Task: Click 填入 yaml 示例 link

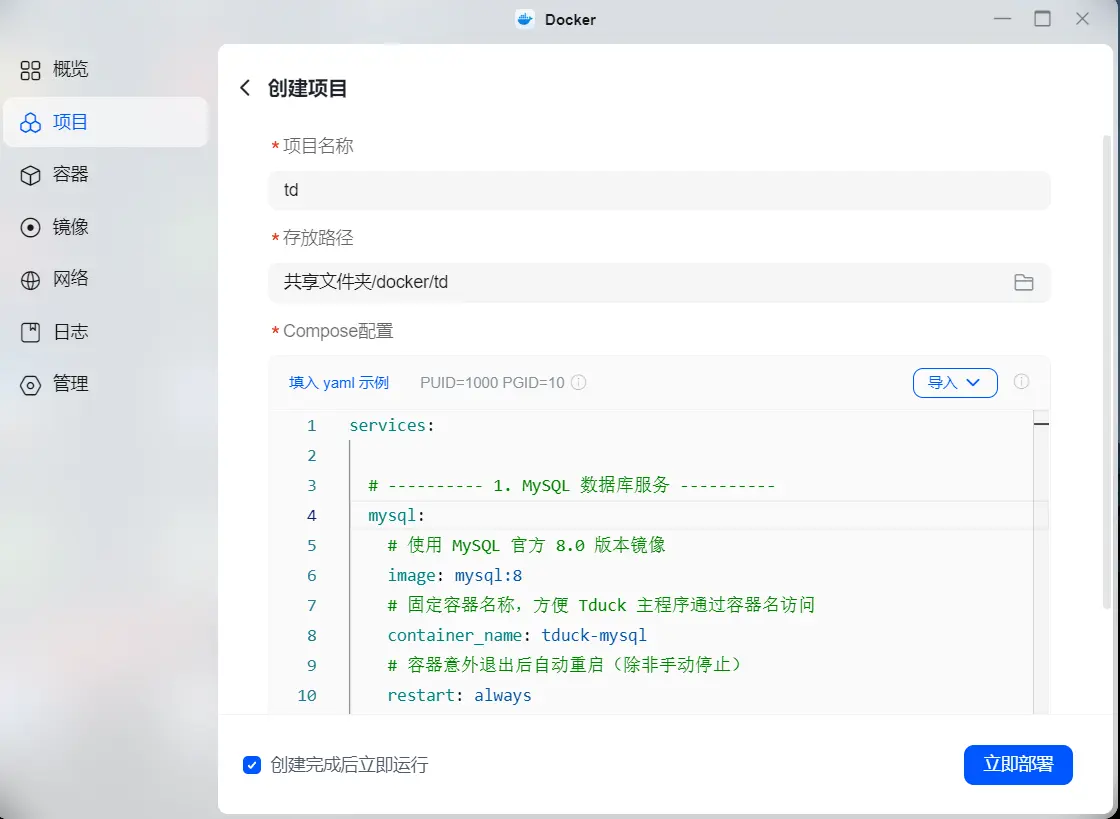Action: [339, 383]
